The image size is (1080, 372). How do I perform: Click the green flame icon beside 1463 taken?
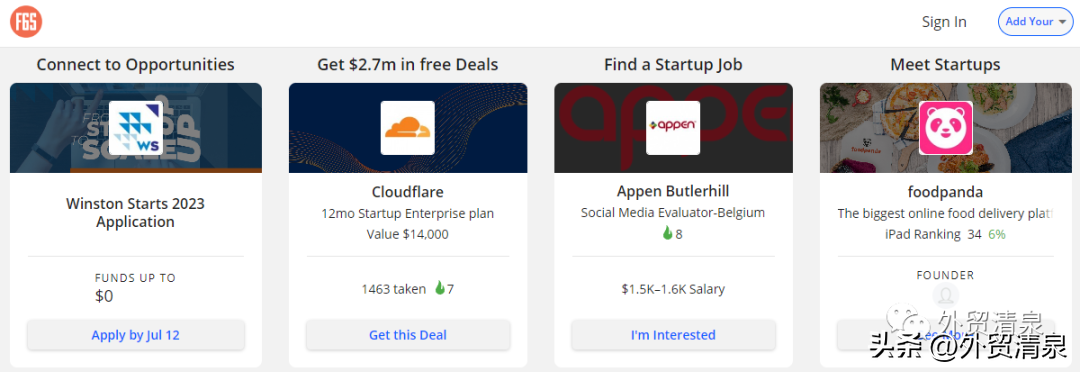439,289
